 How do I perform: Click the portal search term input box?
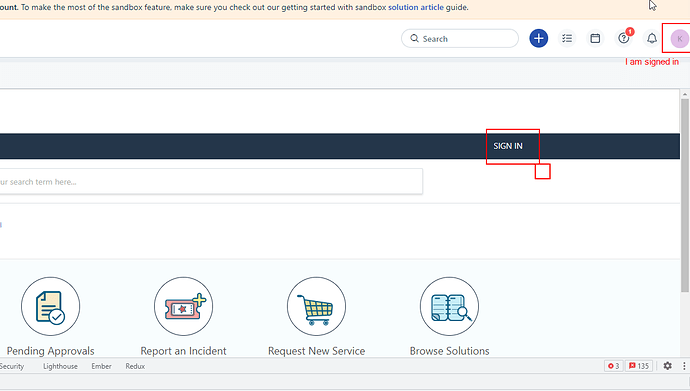tap(211, 182)
